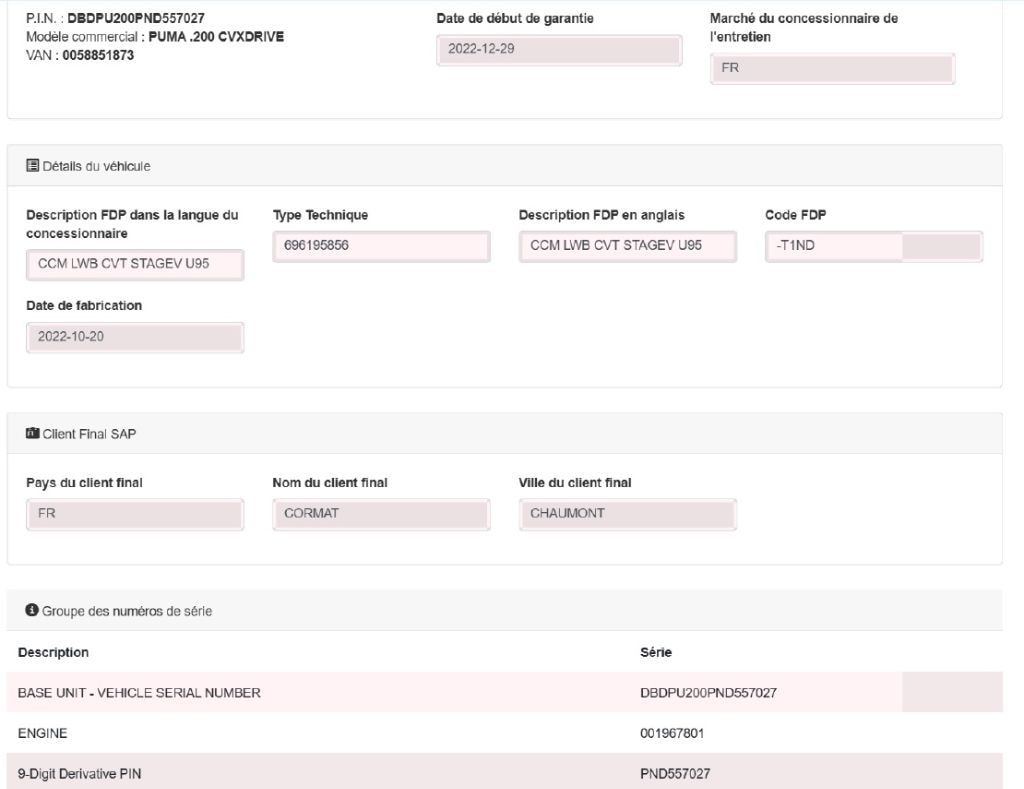Focus the Description FDP dans la langue field
This screenshot has height=789, width=1024.
(135, 265)
